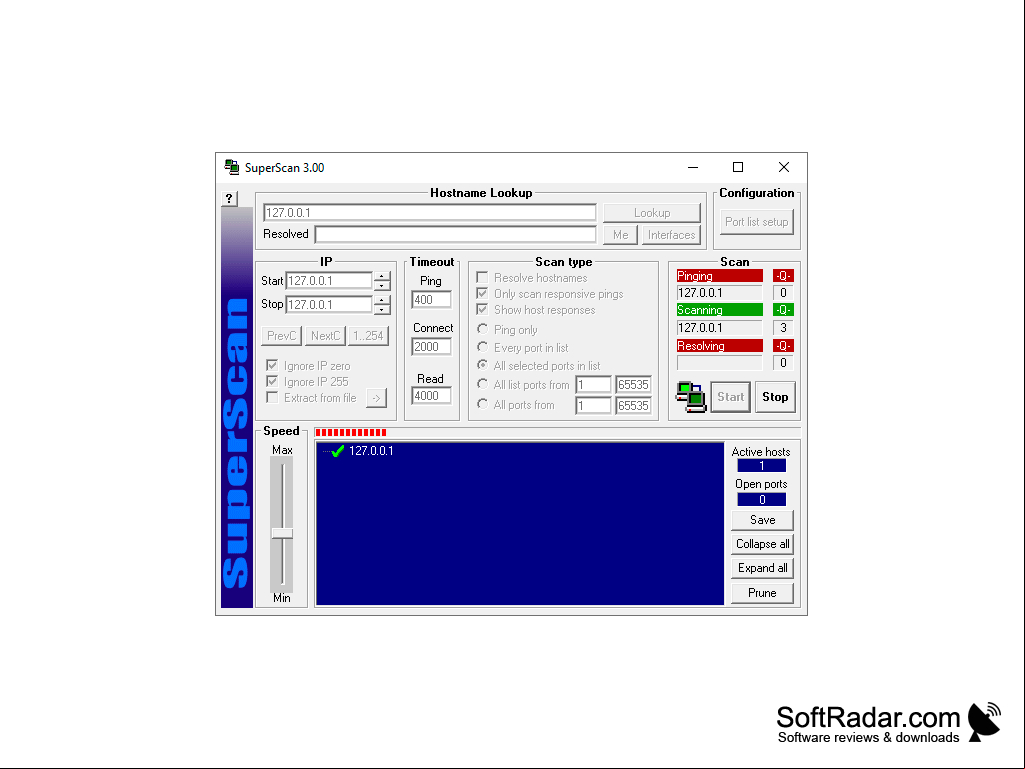Toggle Show host responses checkbox
This screenshot has width=1025, height=769.
(x=482, y=309)
